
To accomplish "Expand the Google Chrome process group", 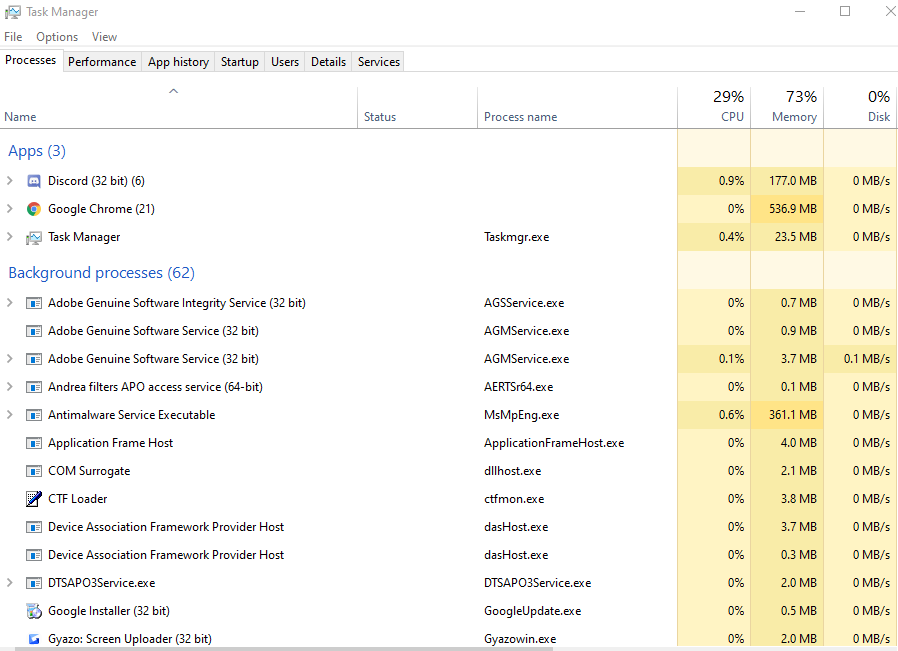I will [x=9, y=209].
